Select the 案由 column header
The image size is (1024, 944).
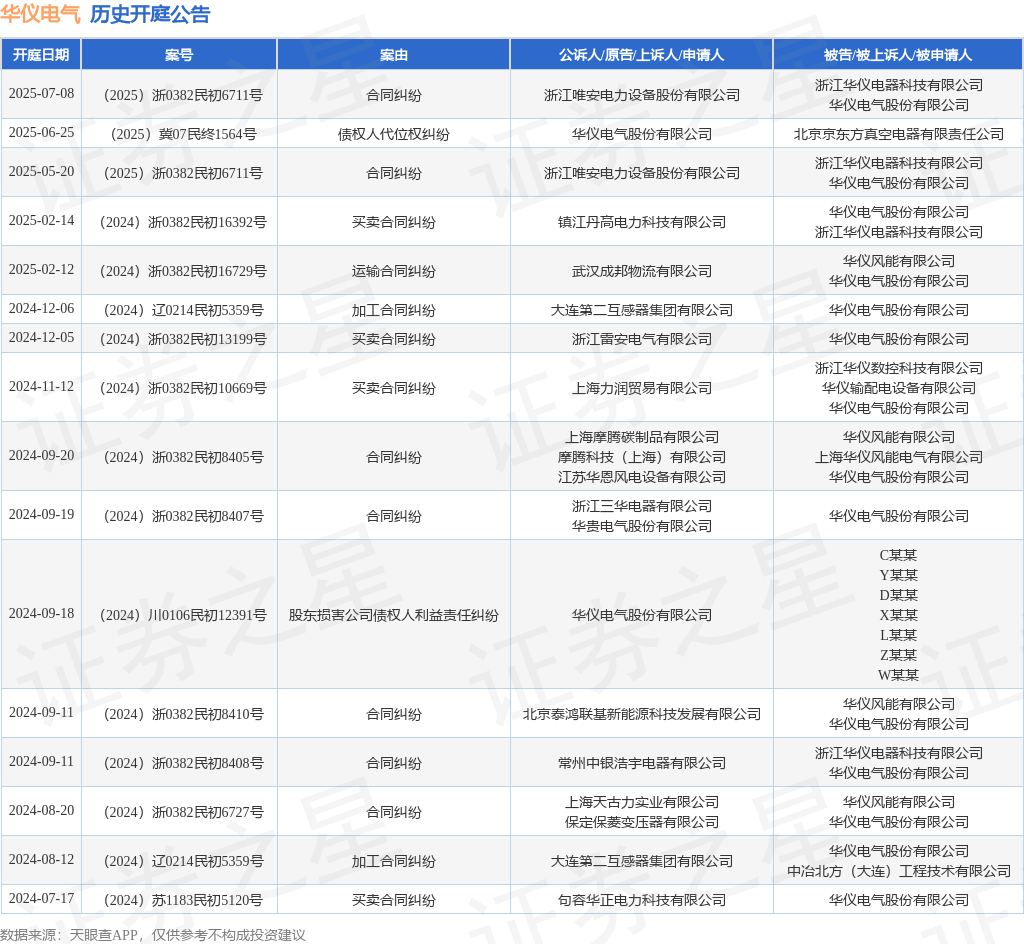[x=394, y=55]
